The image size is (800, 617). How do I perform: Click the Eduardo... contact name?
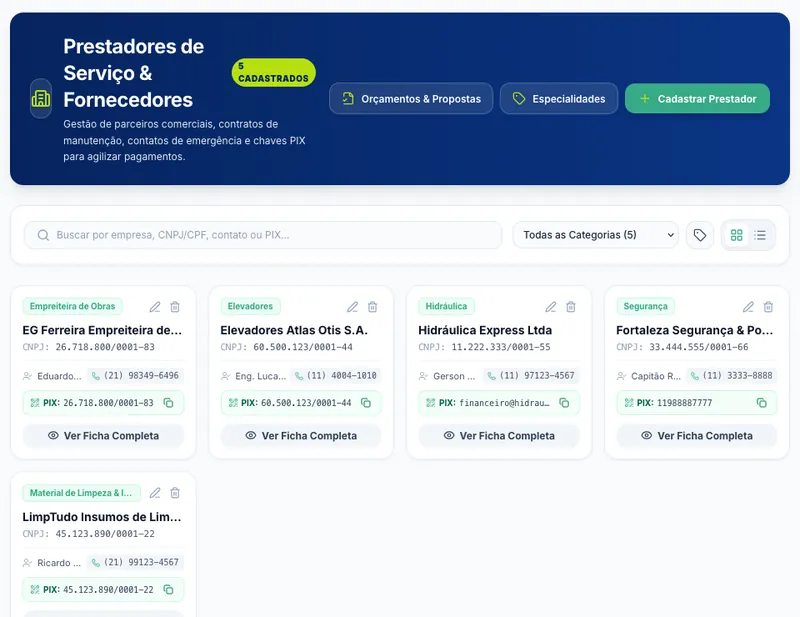(x=59, y=376)
